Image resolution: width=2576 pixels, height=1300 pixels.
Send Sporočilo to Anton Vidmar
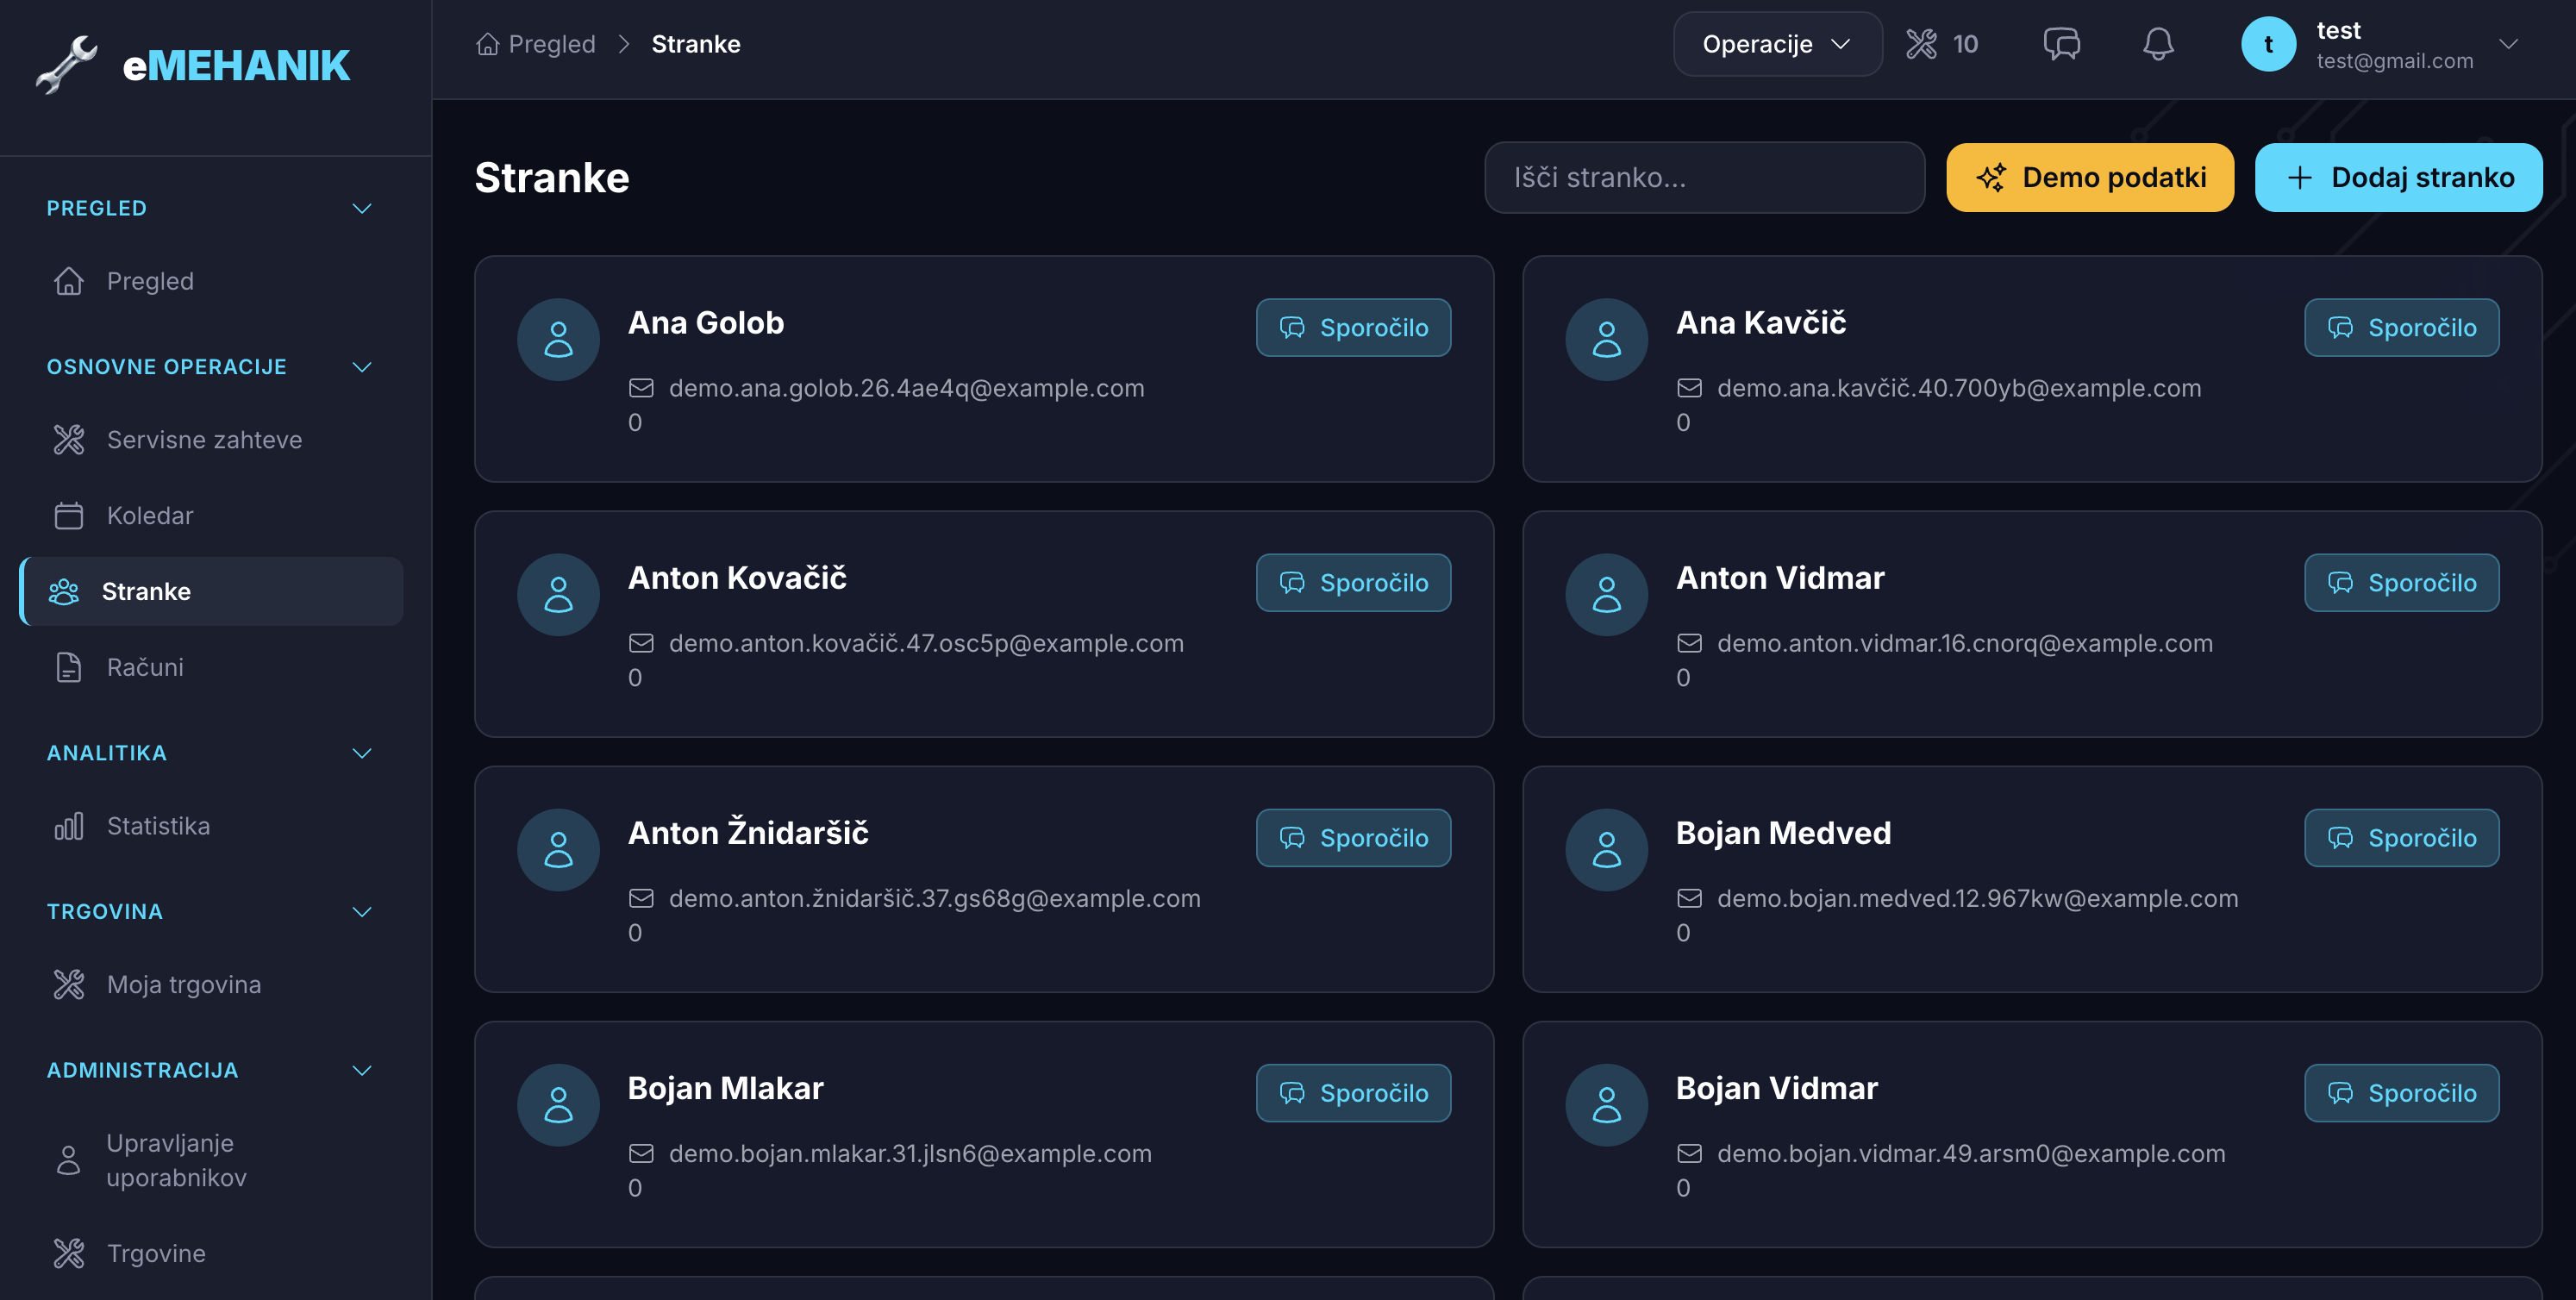2401,583
